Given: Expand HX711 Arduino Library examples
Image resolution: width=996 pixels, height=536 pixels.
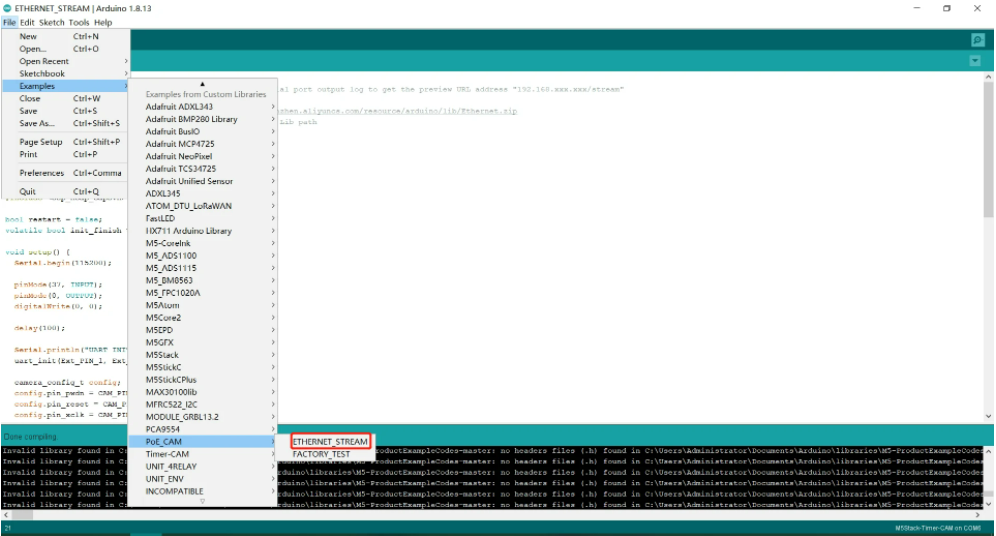Looking at the screenshot, I should pos(203,231).
